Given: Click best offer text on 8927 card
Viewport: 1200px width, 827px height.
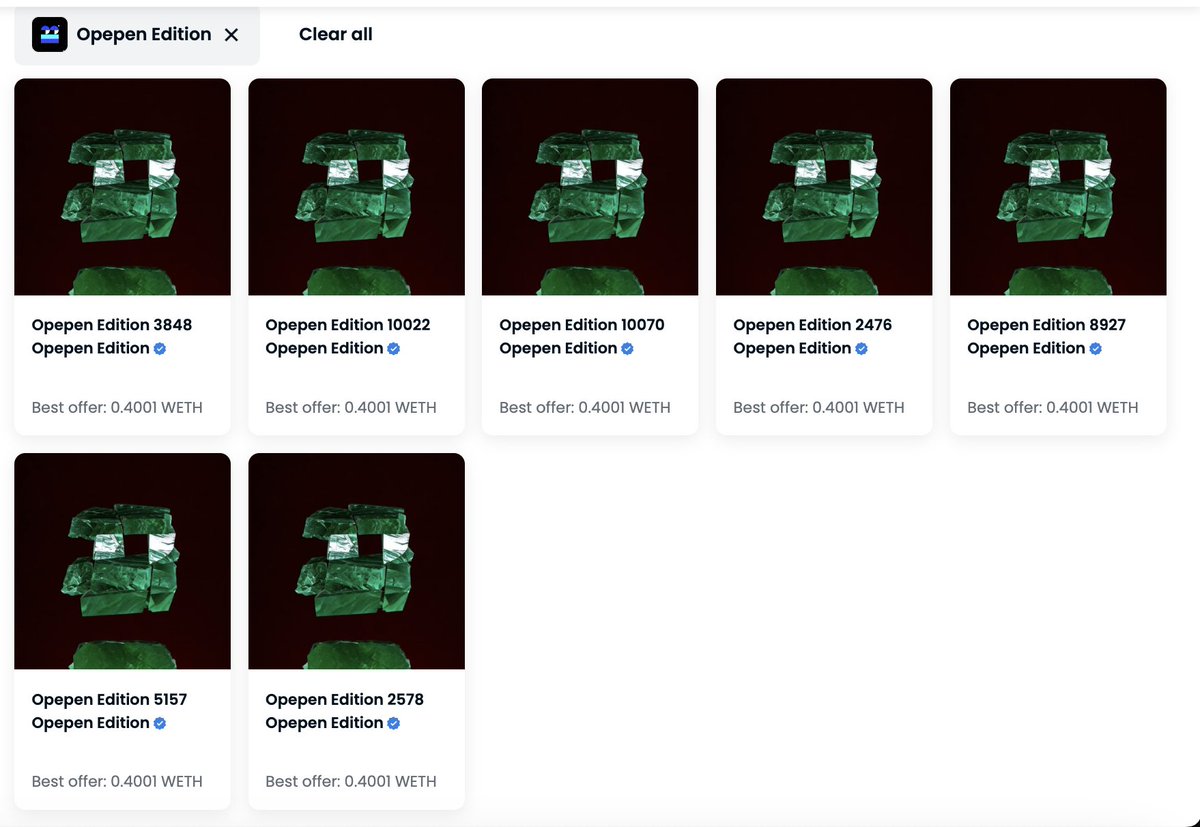Looking at the screenshot, I should pyautogui.click(x=1053, y=407).
